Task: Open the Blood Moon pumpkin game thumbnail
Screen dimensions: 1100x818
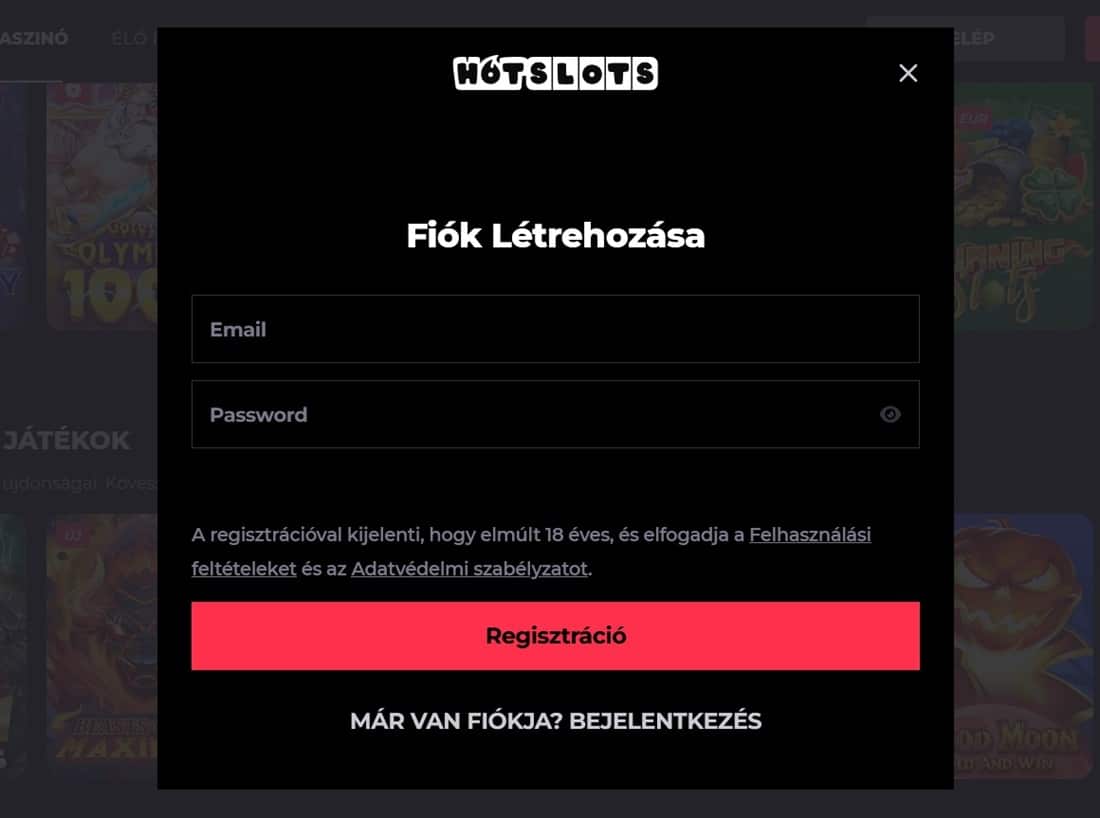Action: [1024, 645]
